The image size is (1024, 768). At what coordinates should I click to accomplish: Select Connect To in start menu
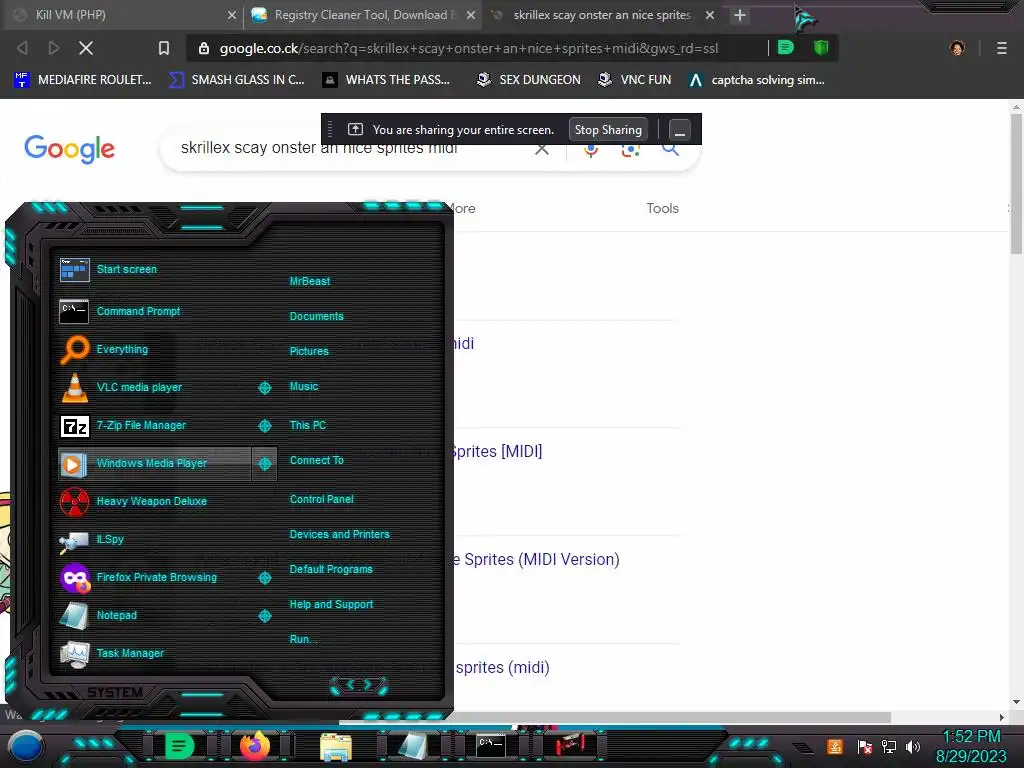tap(317, 460)
